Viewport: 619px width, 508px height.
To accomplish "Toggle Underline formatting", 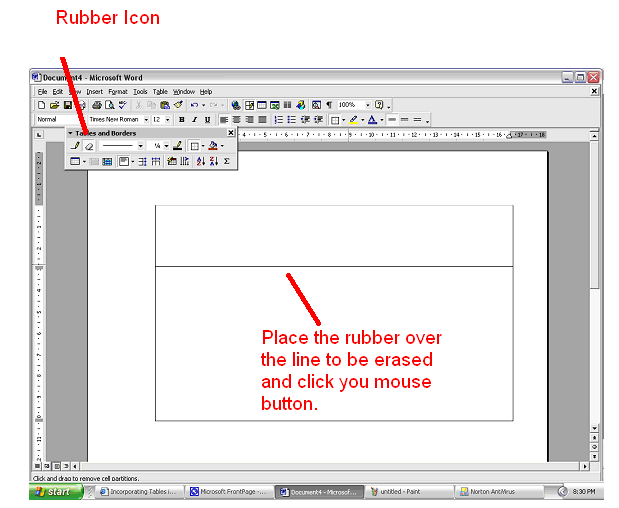I will pos(207,120).
